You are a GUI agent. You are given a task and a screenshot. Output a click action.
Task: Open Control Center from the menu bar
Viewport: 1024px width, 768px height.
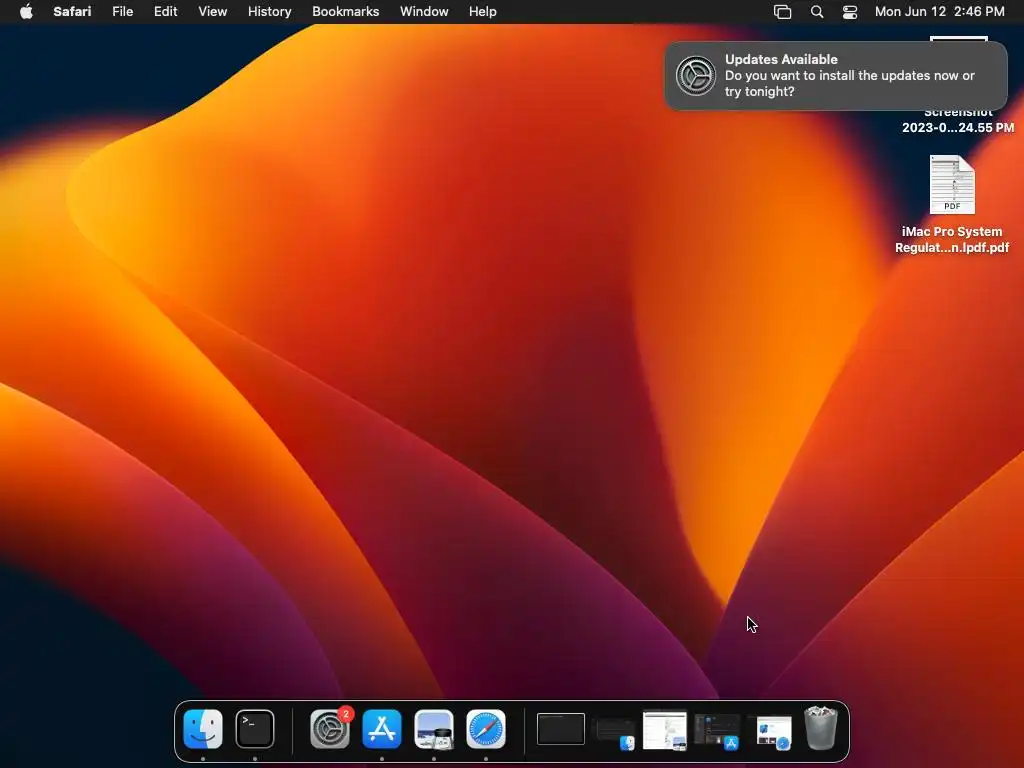point(850,12)
